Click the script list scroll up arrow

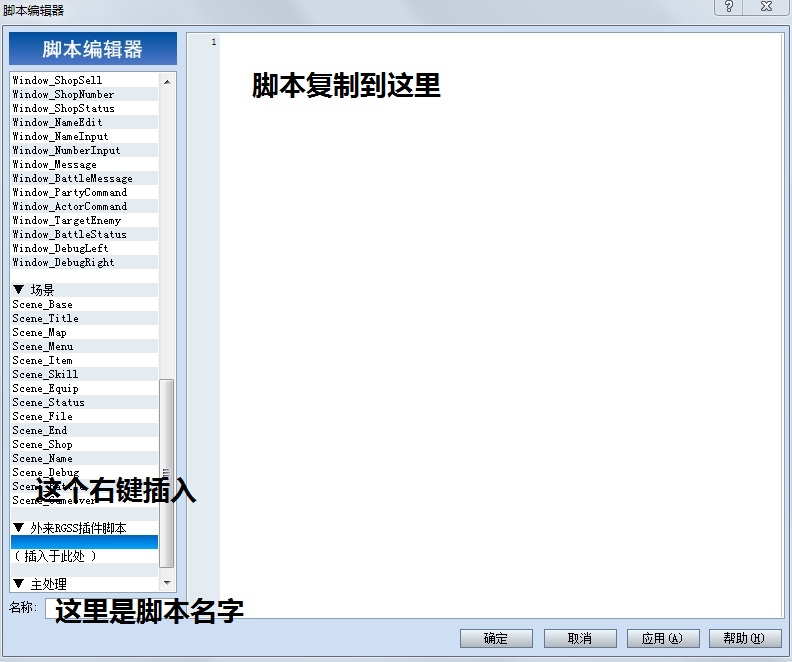167,81
